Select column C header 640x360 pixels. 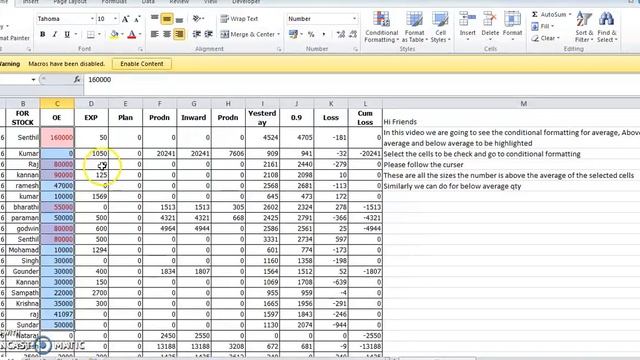(x=57, y=104)
